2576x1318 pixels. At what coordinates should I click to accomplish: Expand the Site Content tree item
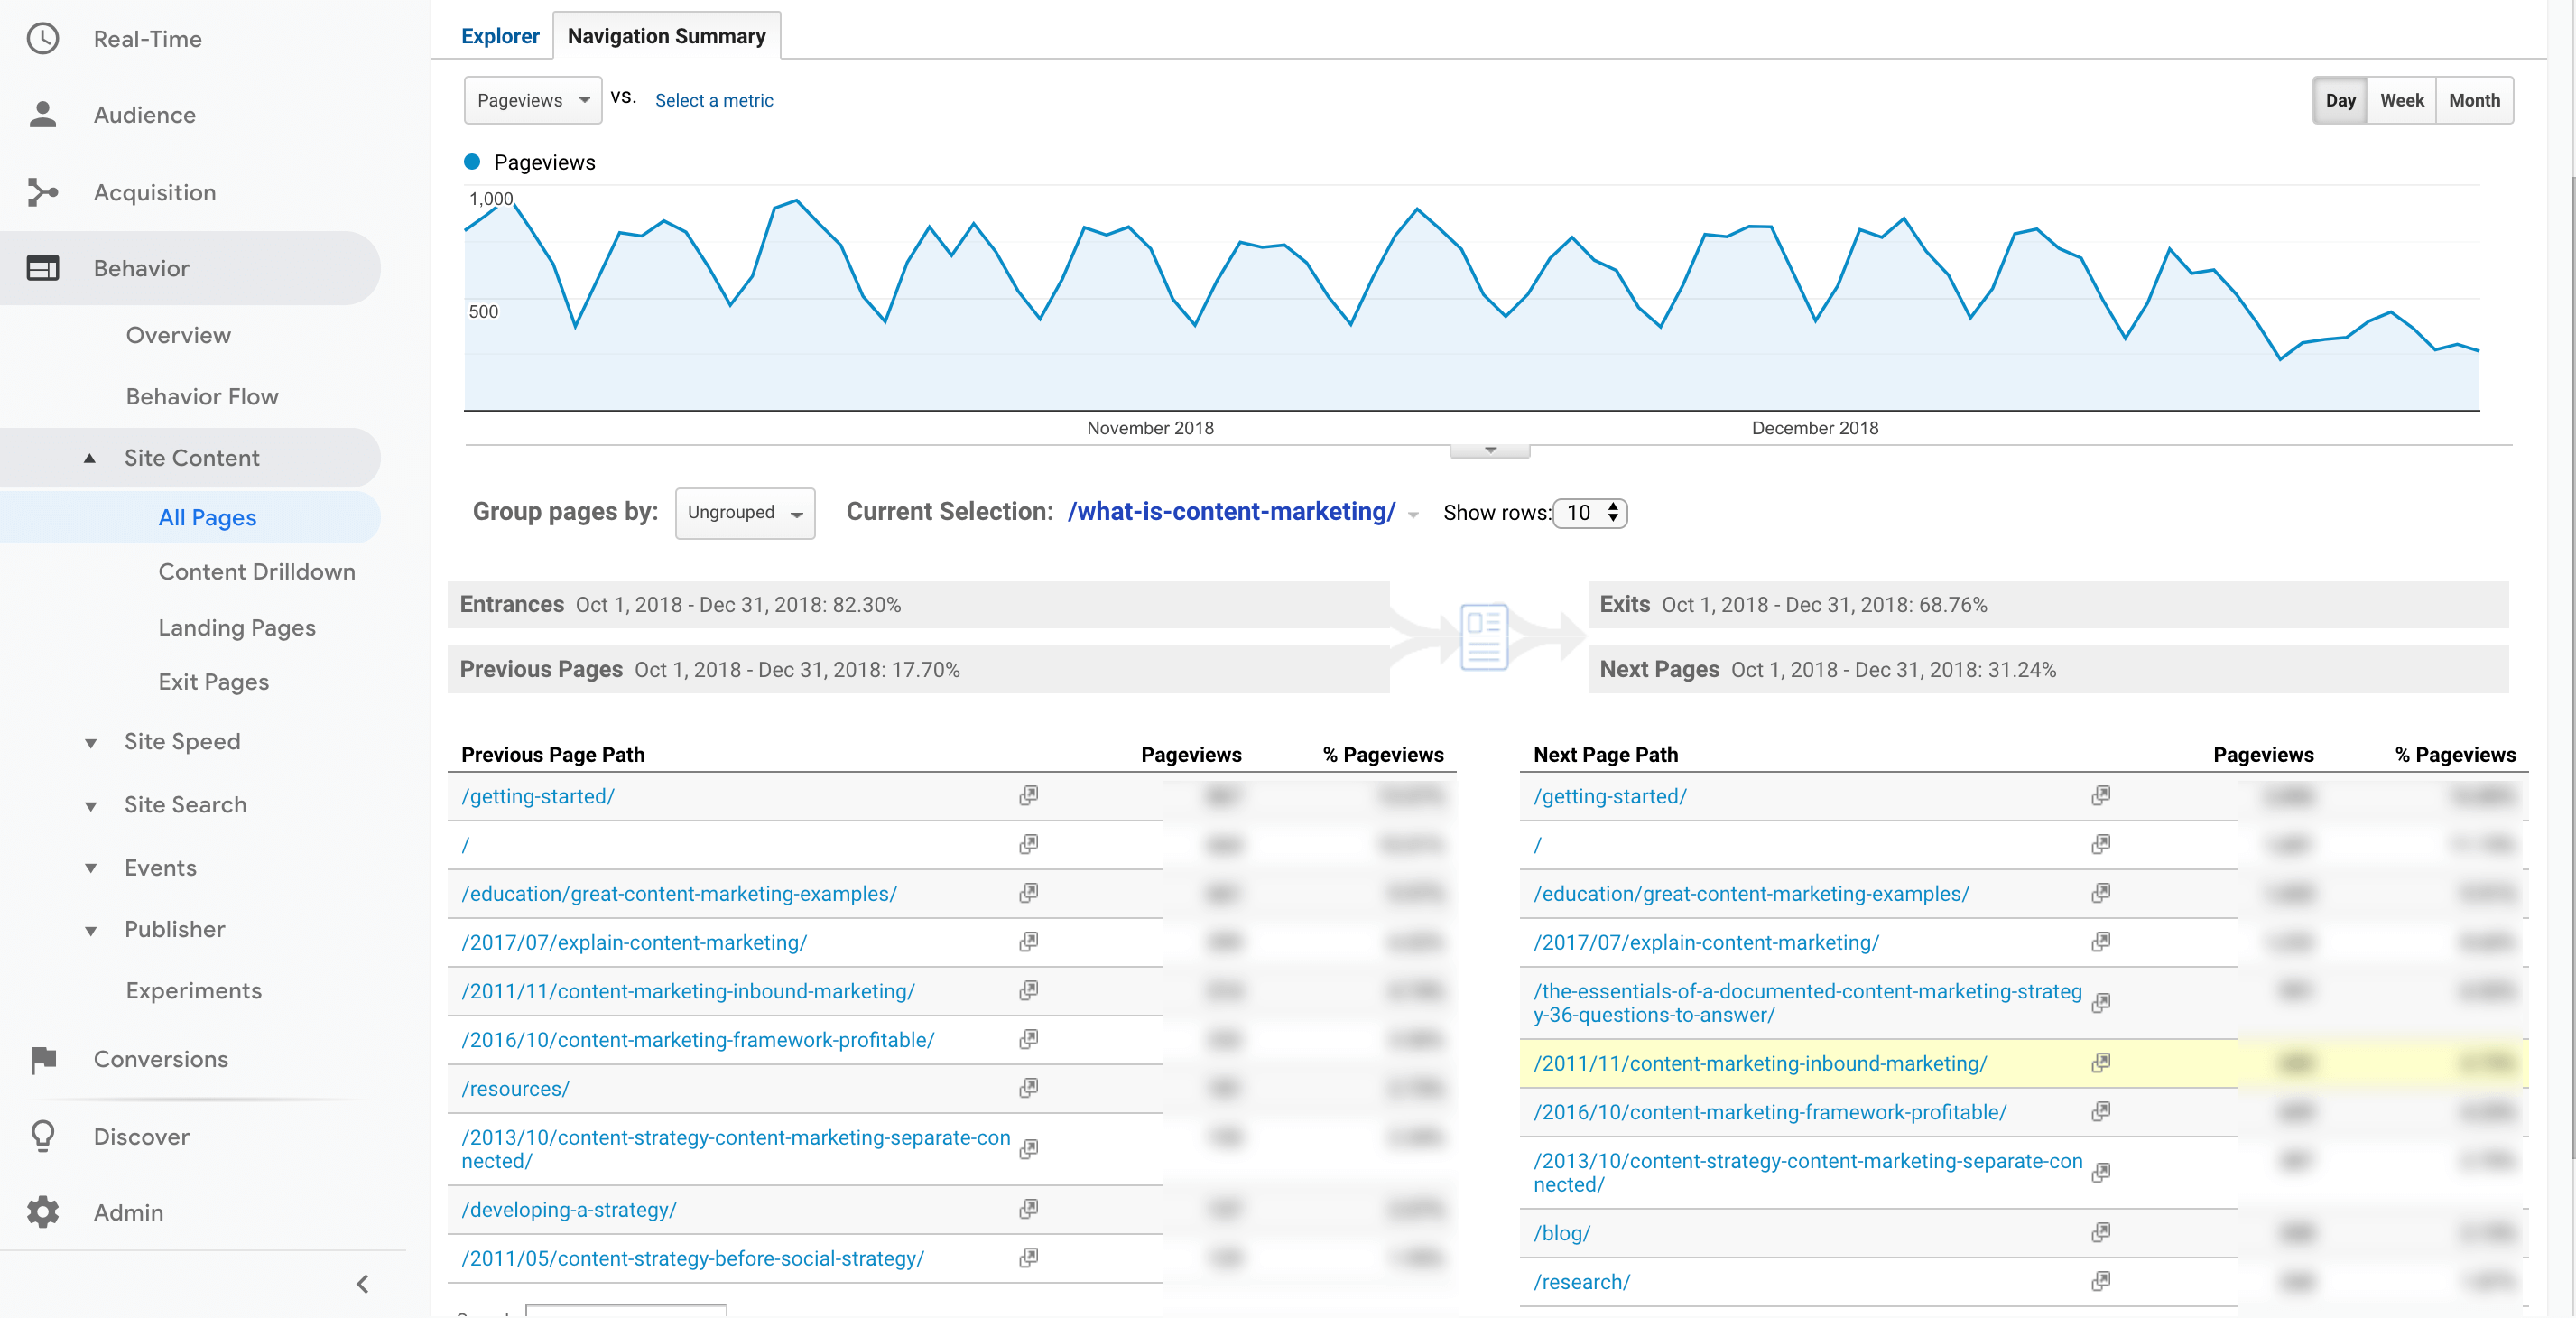pyautogui.click(x=191, y=458)
